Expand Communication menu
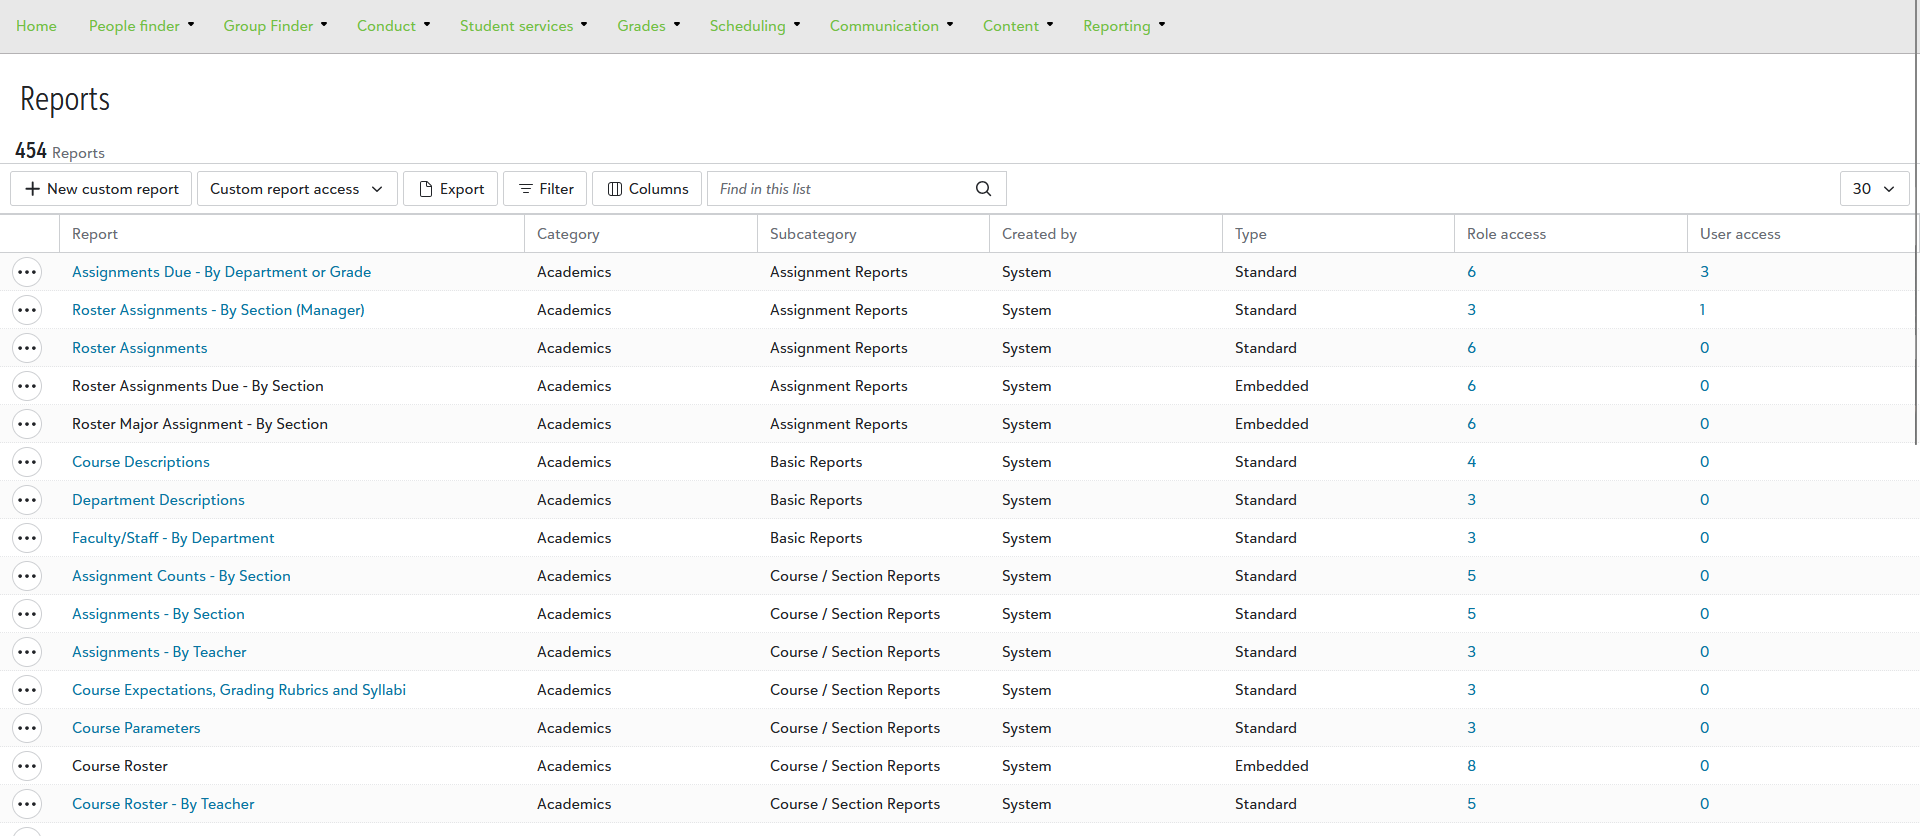The width and height of the screenshot is (1920, 836). 892,26
